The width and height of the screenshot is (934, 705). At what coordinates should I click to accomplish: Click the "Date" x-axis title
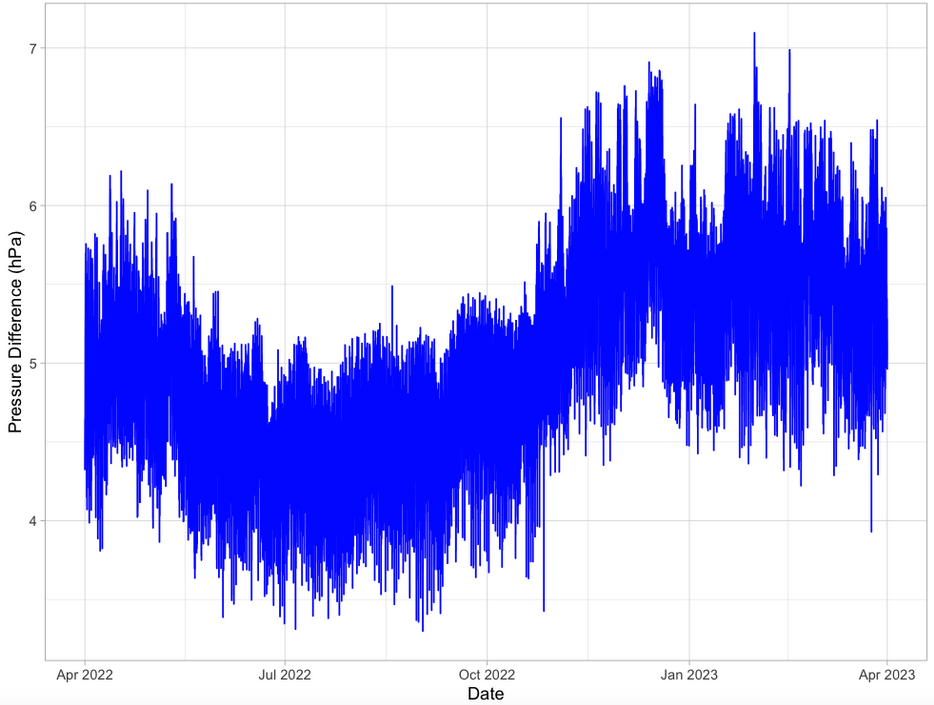point(485,693)
